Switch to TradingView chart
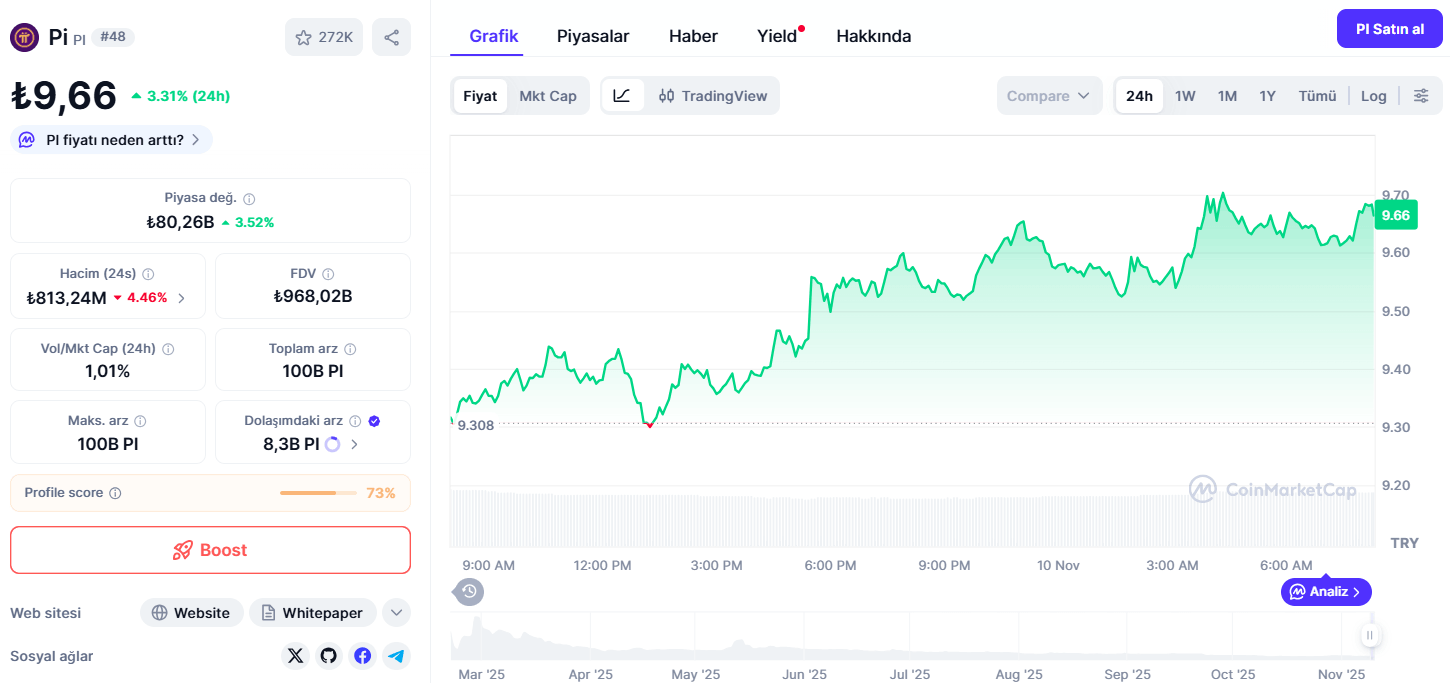 [x=713, y=96]
